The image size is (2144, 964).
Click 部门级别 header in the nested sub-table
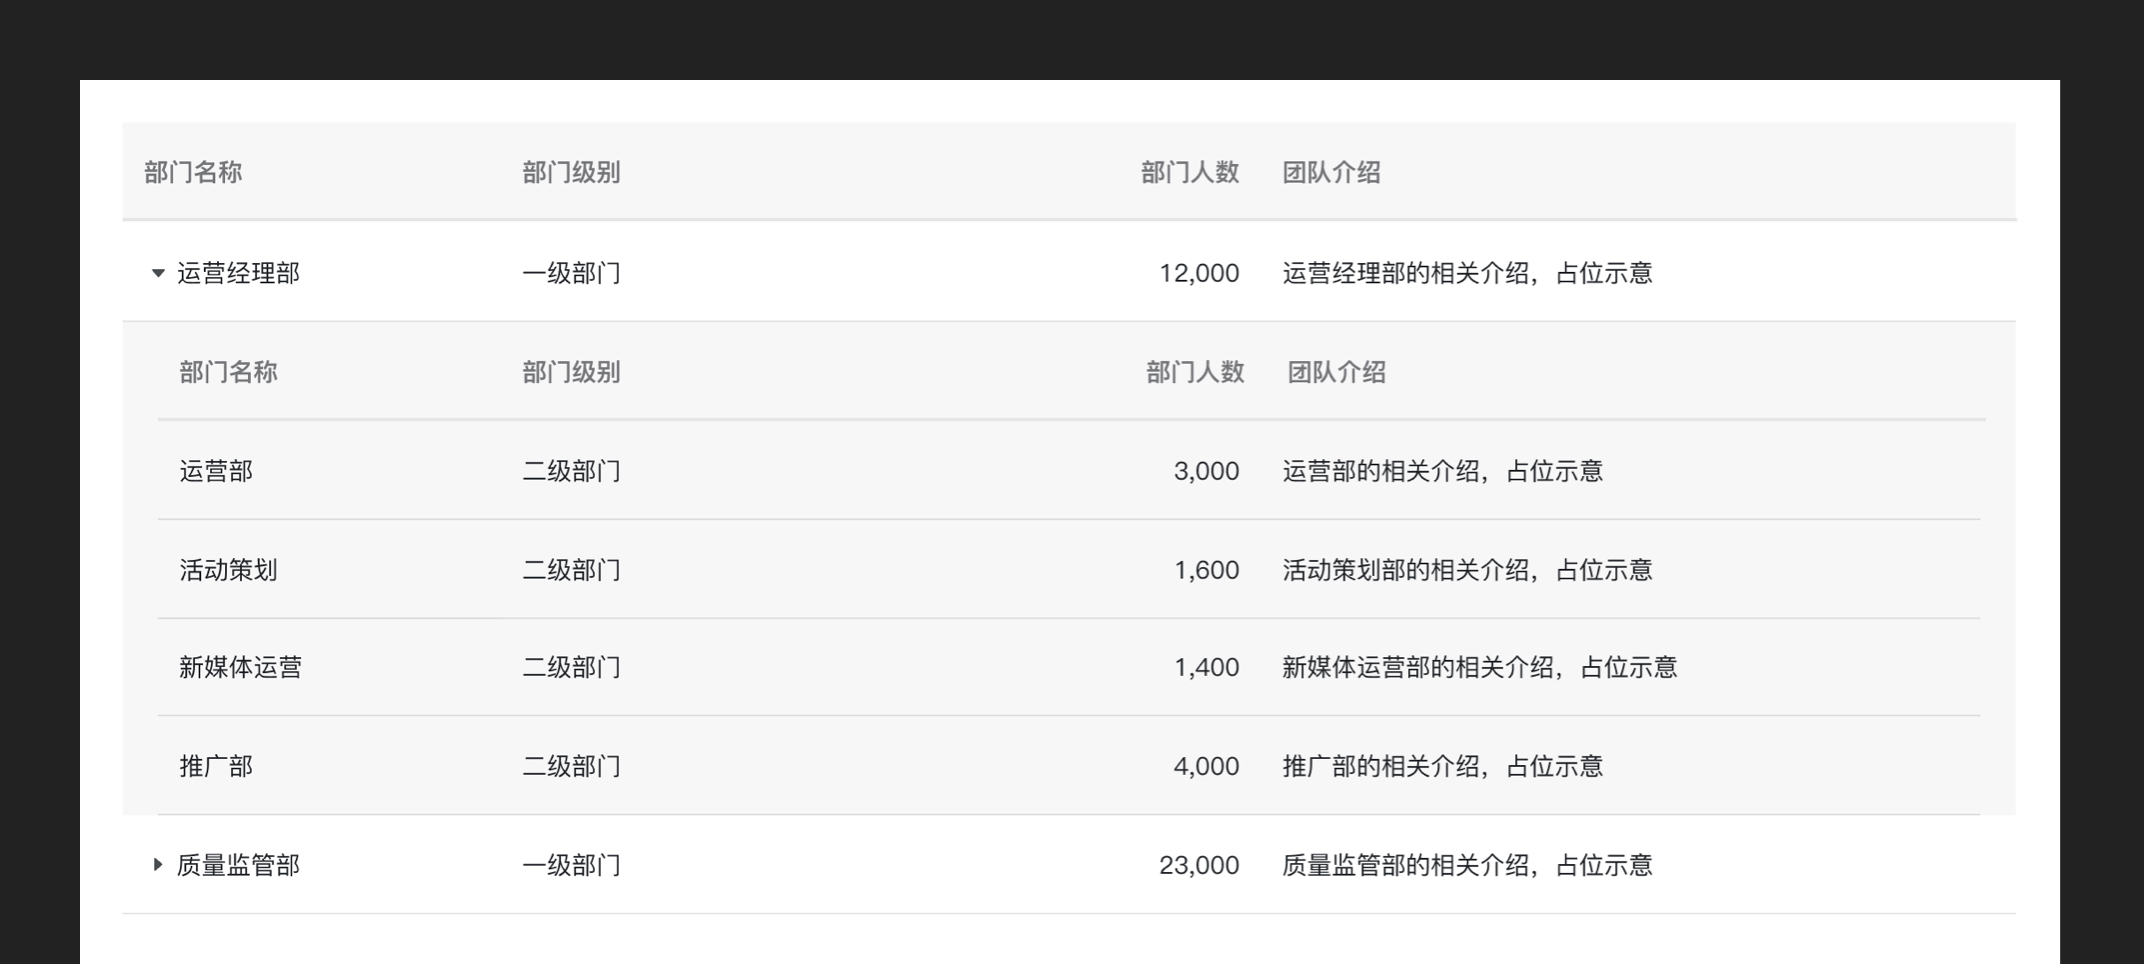click(571, 373)
